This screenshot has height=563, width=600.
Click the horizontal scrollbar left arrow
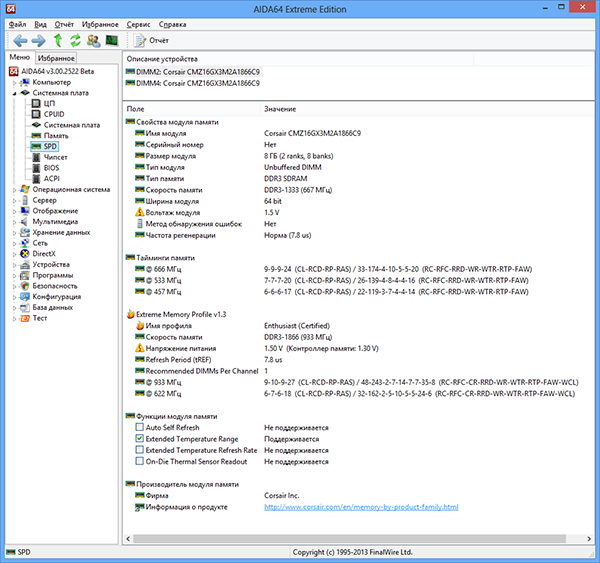(x=128, y=539)
